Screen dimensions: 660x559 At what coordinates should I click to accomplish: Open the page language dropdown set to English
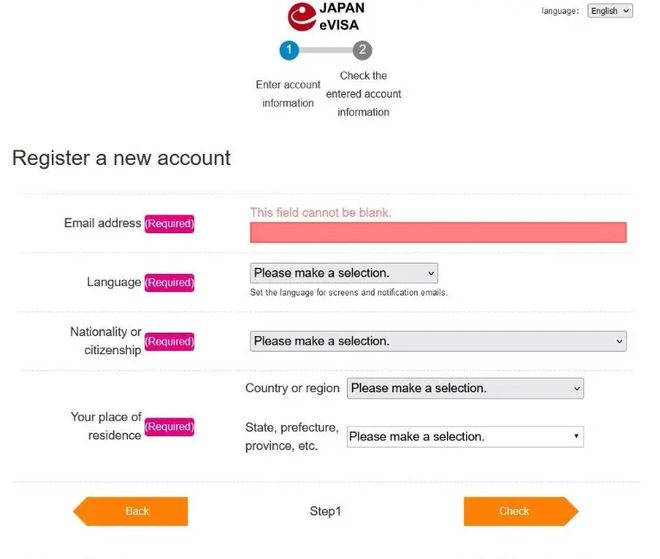pyautogui.click(x=610, y=11)
